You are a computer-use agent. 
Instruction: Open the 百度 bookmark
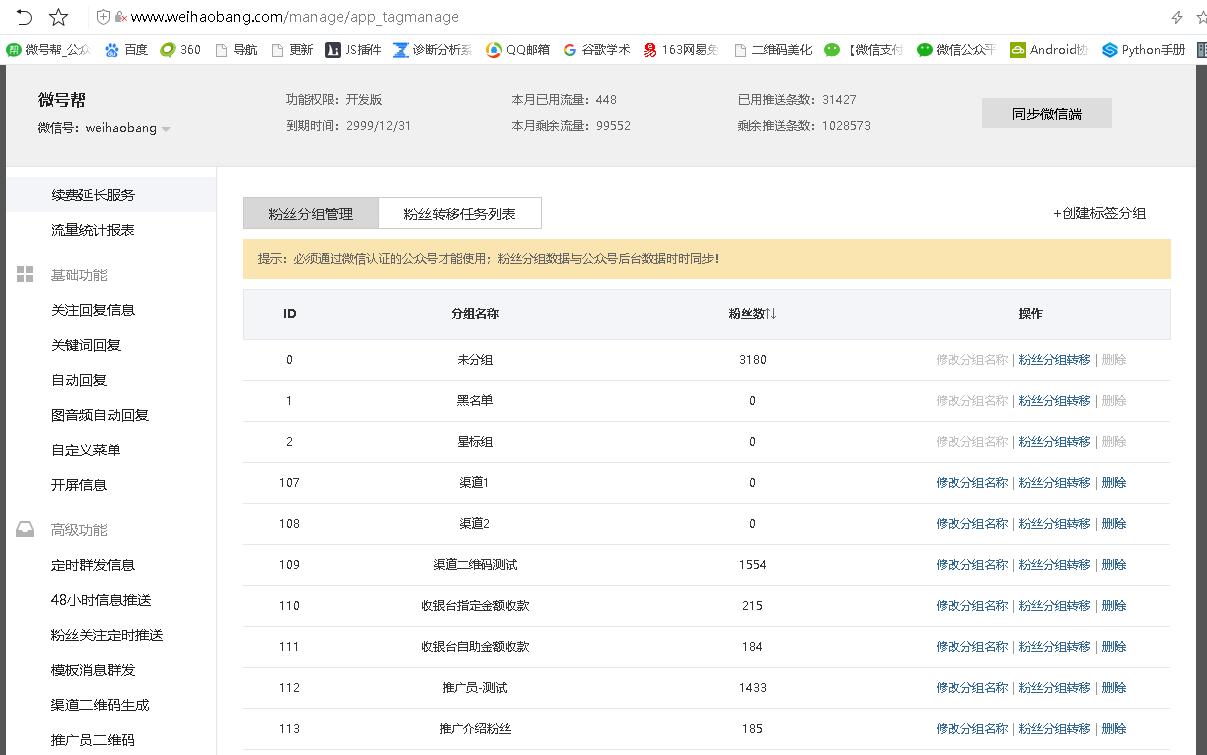click(126, 49)
